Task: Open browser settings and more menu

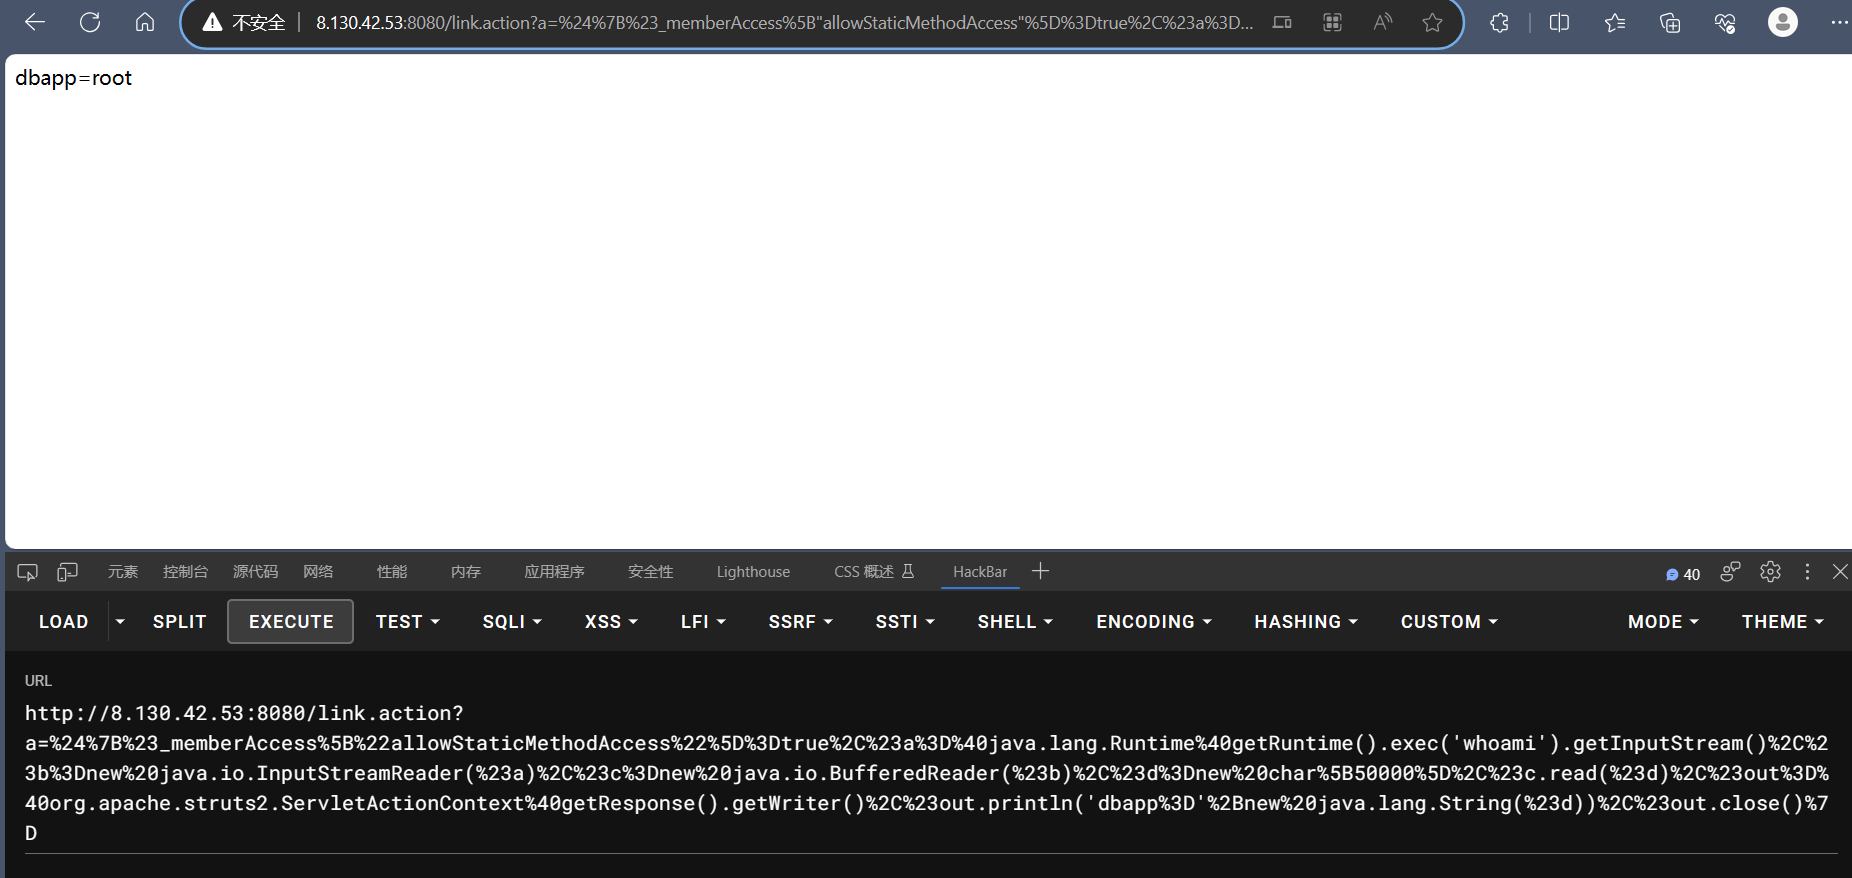Action: tap(1839, 22)
